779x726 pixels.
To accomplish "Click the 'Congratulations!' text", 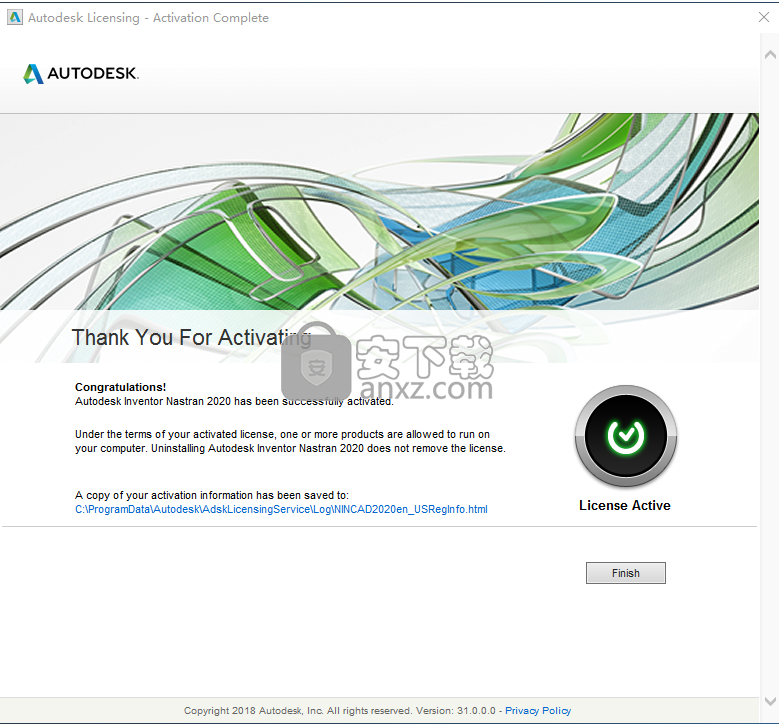I will tap(121, 387).
